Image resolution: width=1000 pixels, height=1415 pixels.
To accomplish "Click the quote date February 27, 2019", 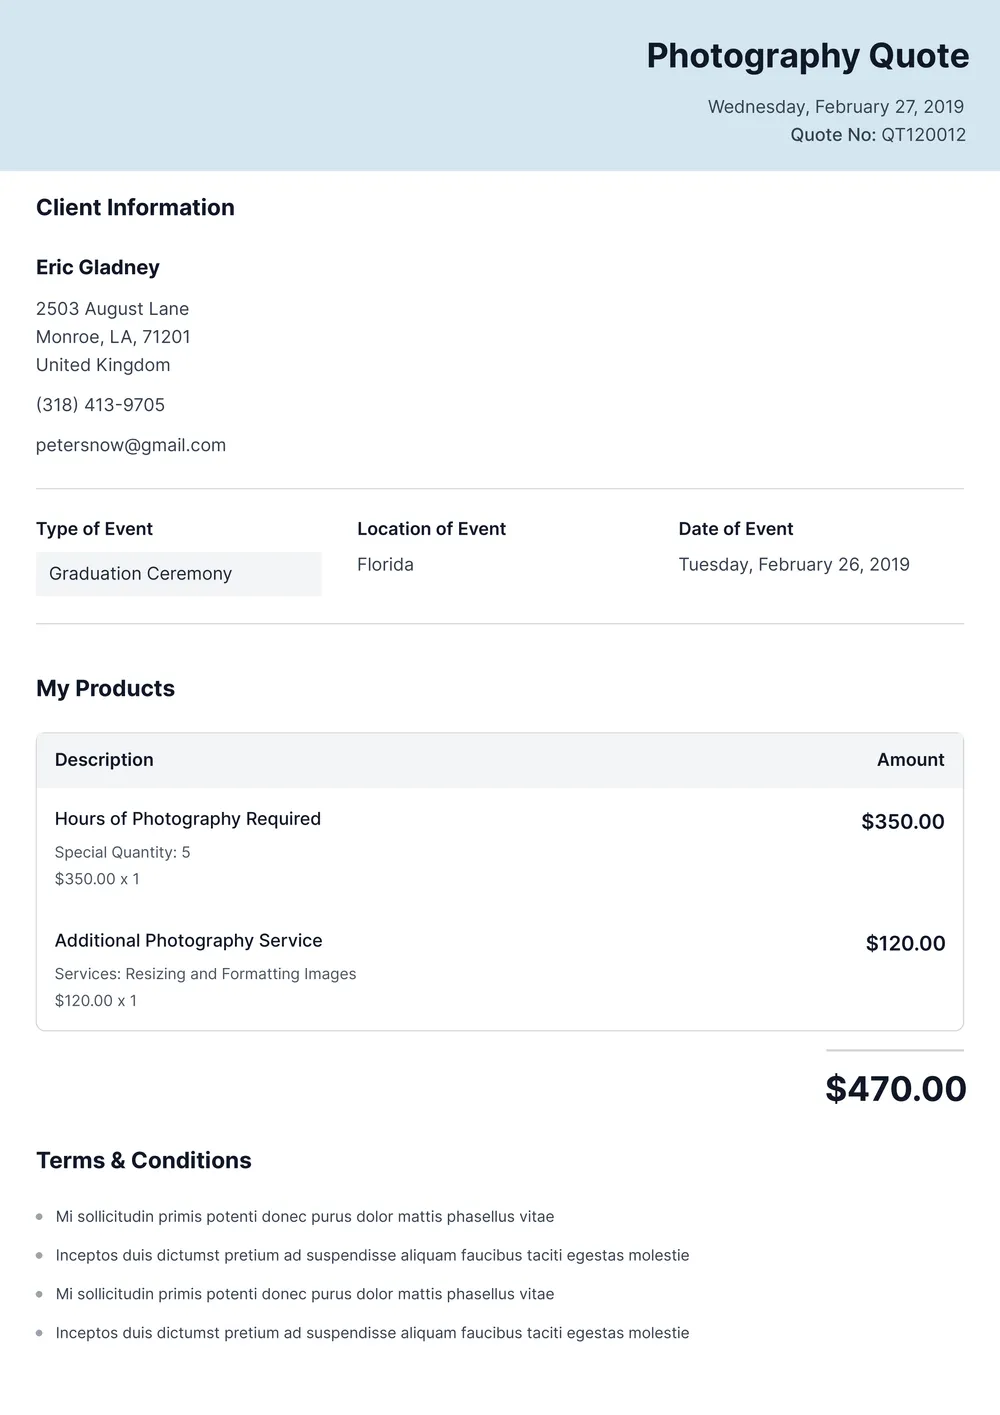I will coord(835,107).
